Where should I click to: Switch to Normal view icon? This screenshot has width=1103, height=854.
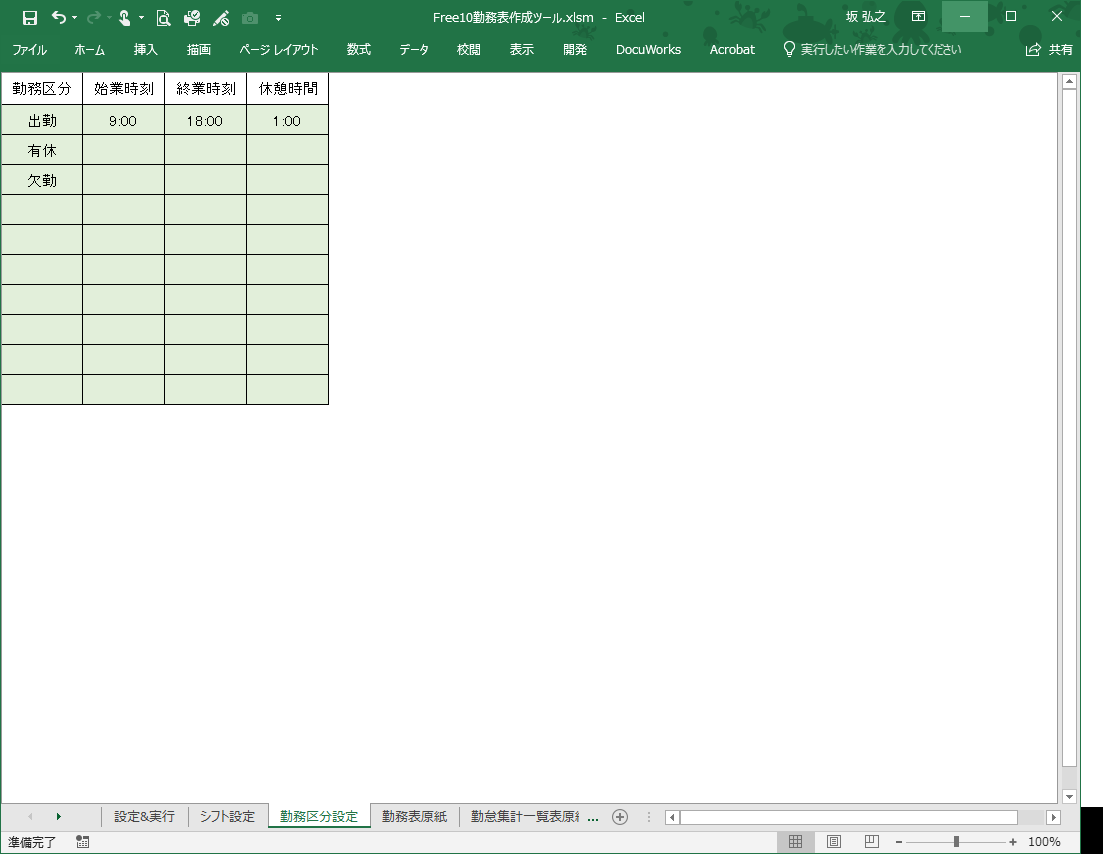pyautogui.click(x=796, y=841)
